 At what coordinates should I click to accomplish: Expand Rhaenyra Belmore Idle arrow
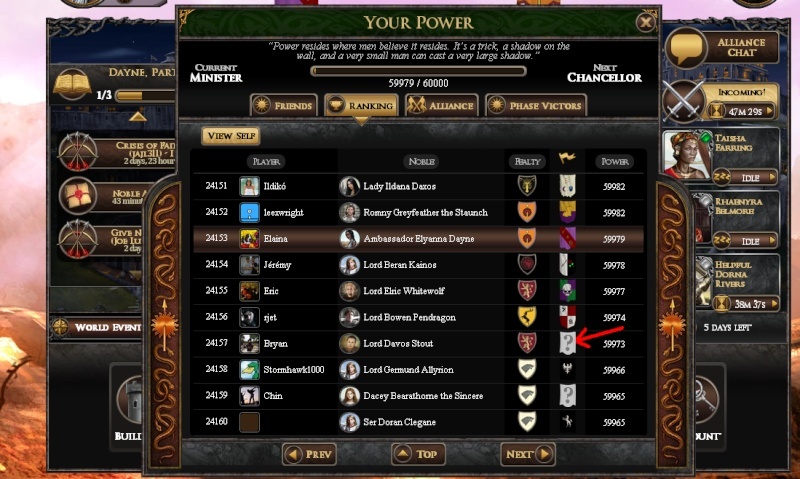(x=772, y=240)
